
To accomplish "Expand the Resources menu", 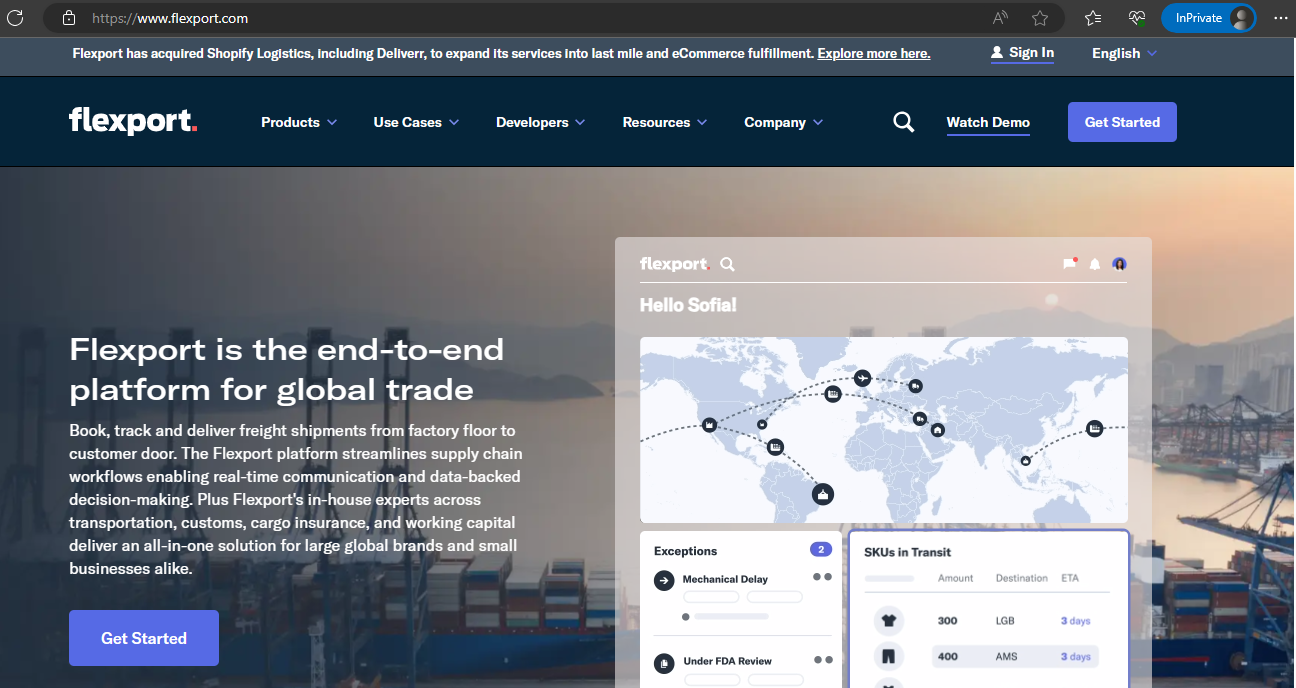I will coord(665,122).
